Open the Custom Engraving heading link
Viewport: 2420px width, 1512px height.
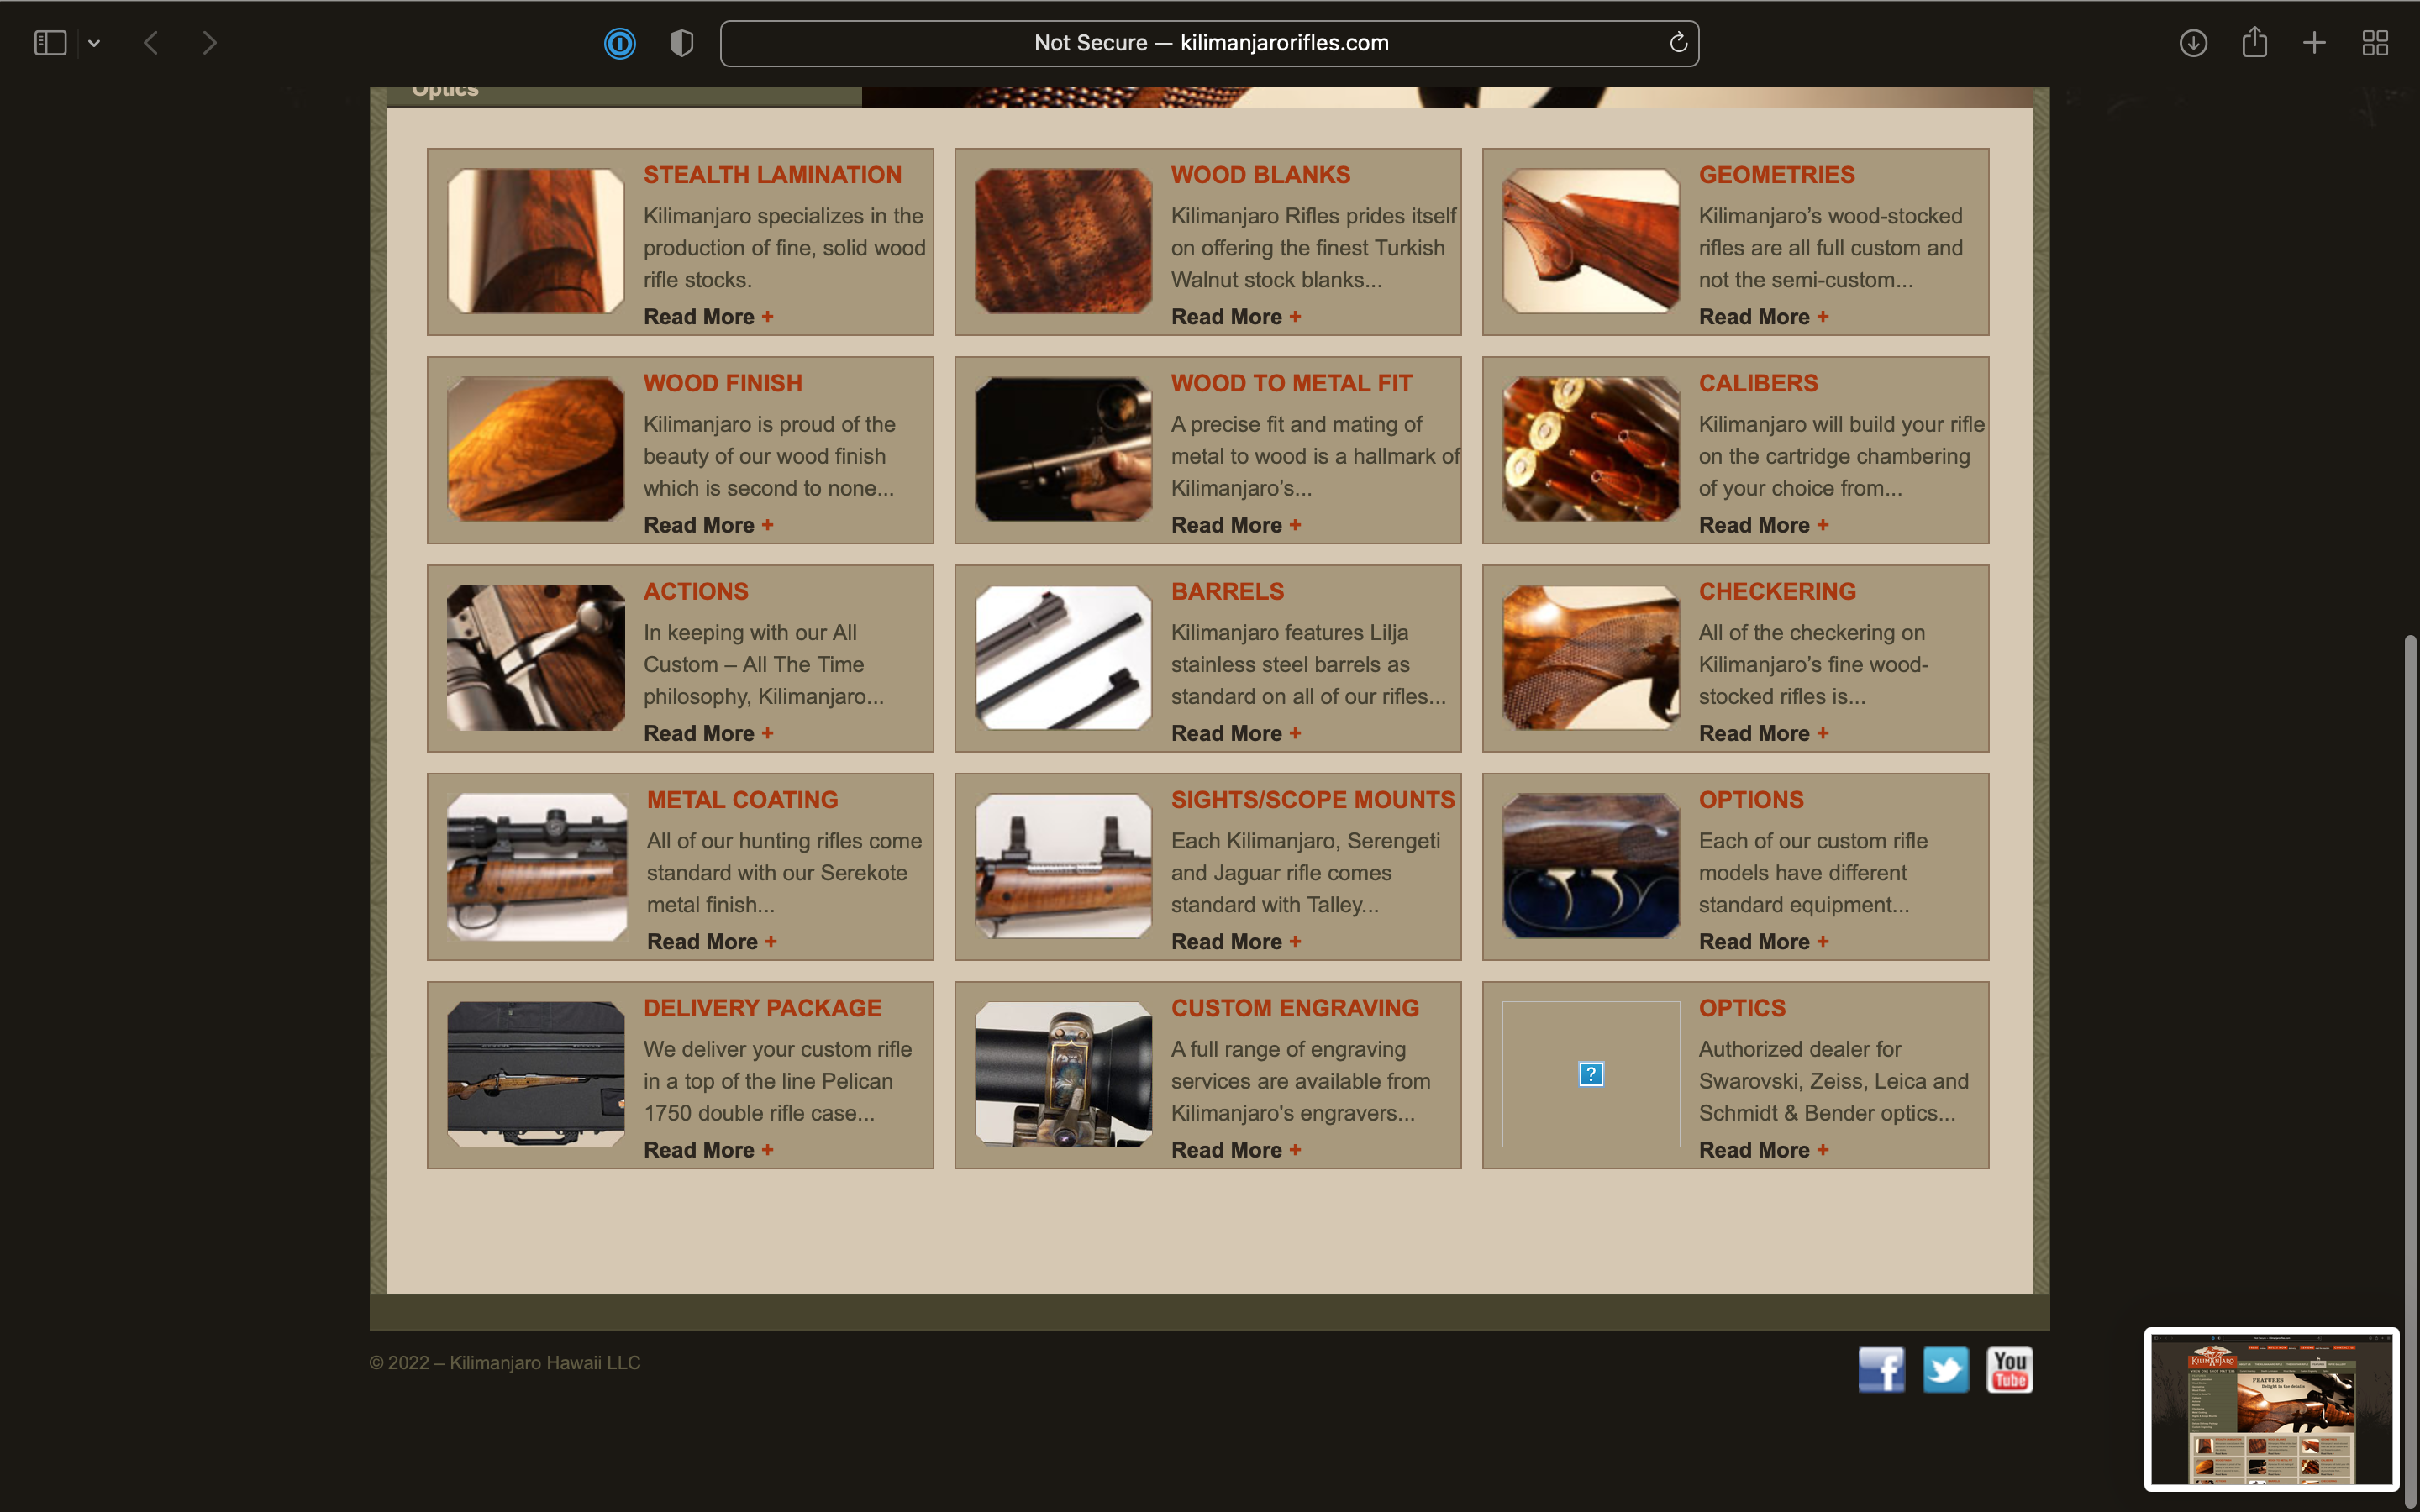pos(1295,1008)
